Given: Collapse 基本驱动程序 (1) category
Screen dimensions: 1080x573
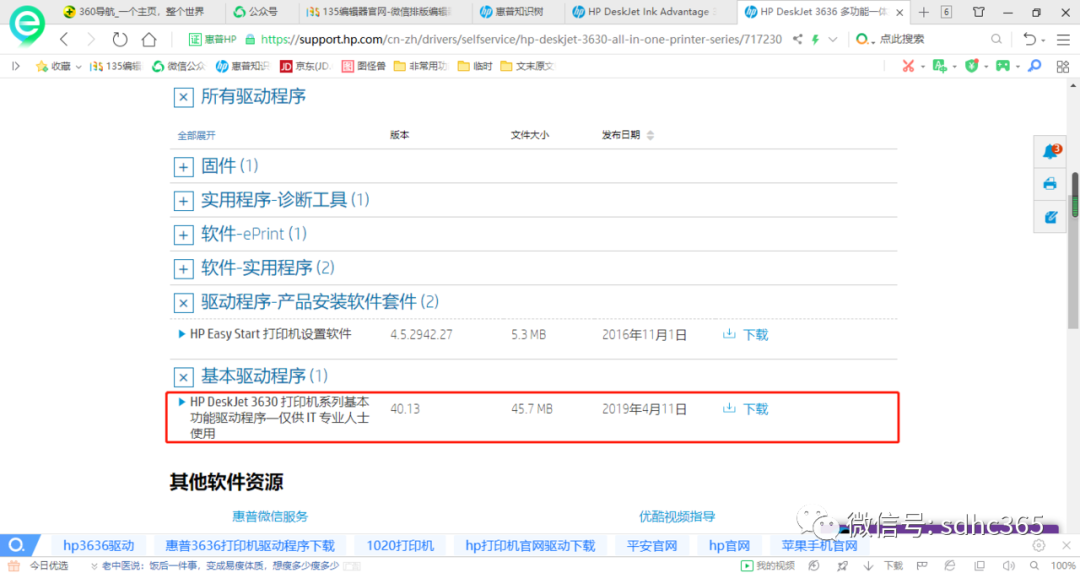Looking at the screenshot, I should coord(183,377).
